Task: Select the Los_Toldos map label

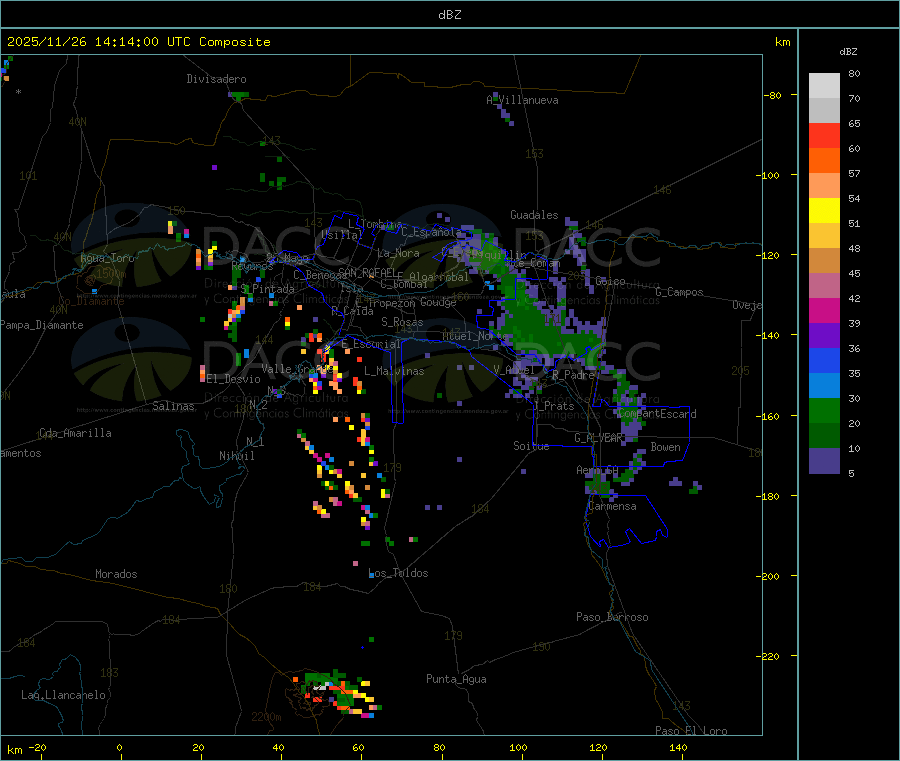Action: pos(398,573)
